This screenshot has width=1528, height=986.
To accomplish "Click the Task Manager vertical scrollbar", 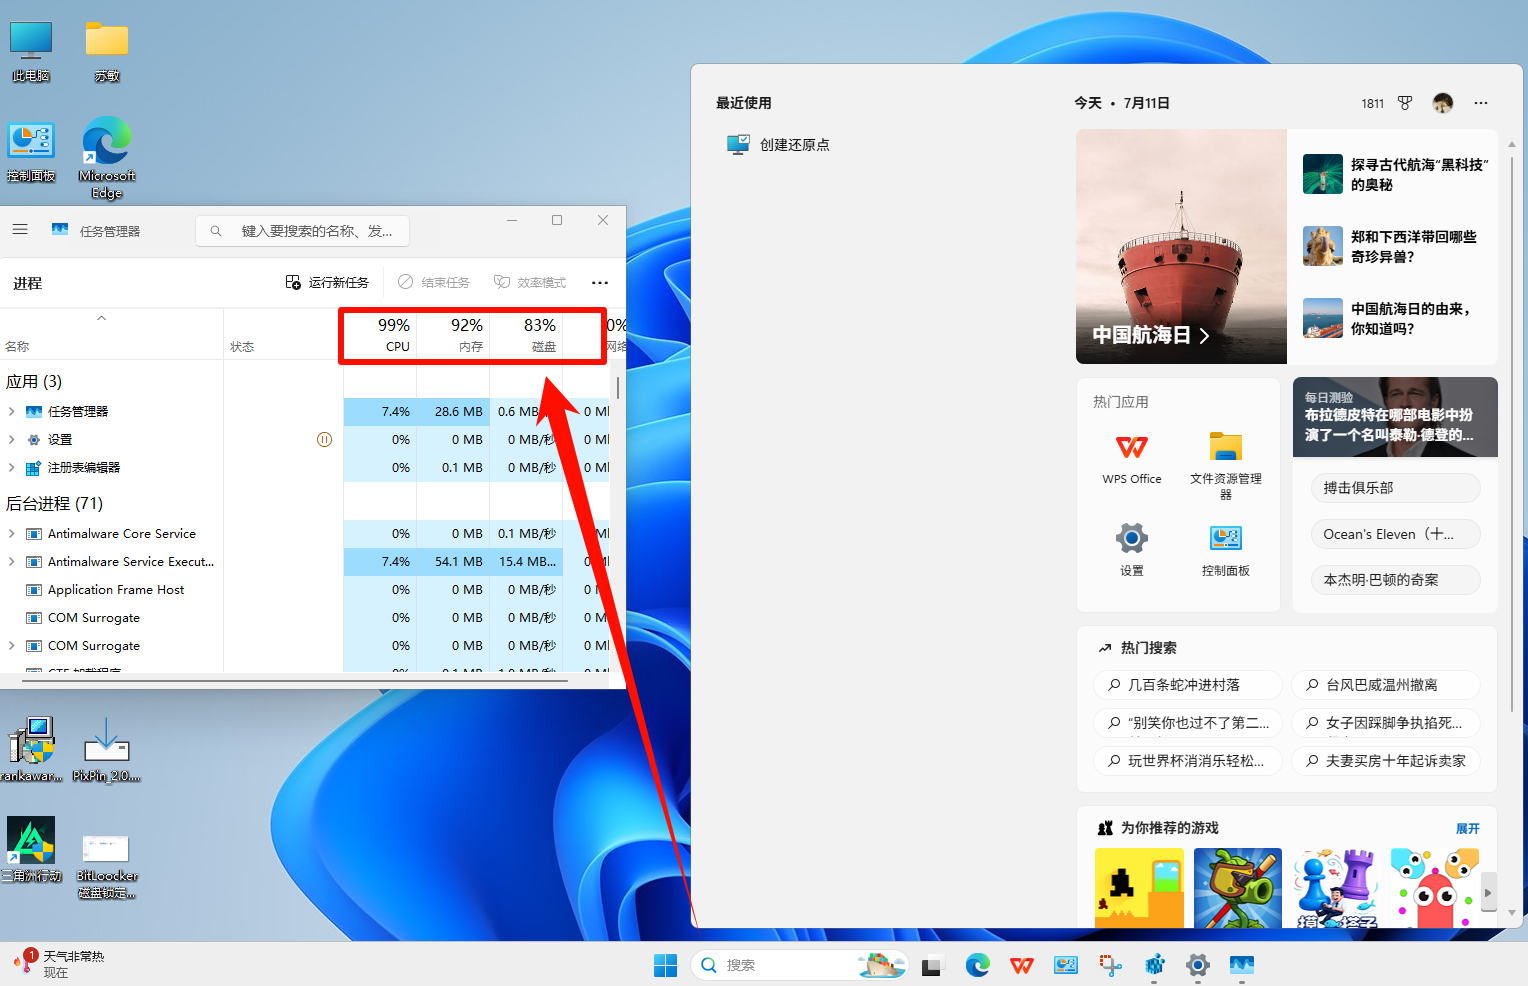I will (618, 388).
